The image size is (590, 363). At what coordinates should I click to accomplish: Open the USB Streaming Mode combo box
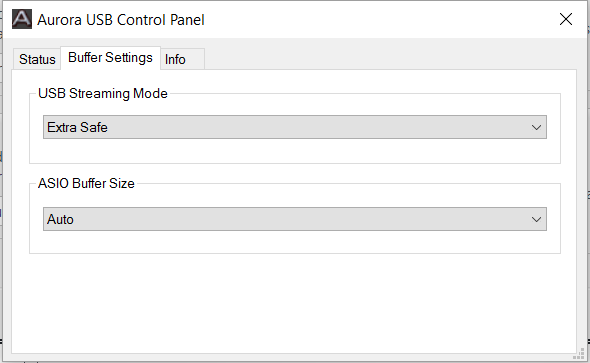pos(295,127)
